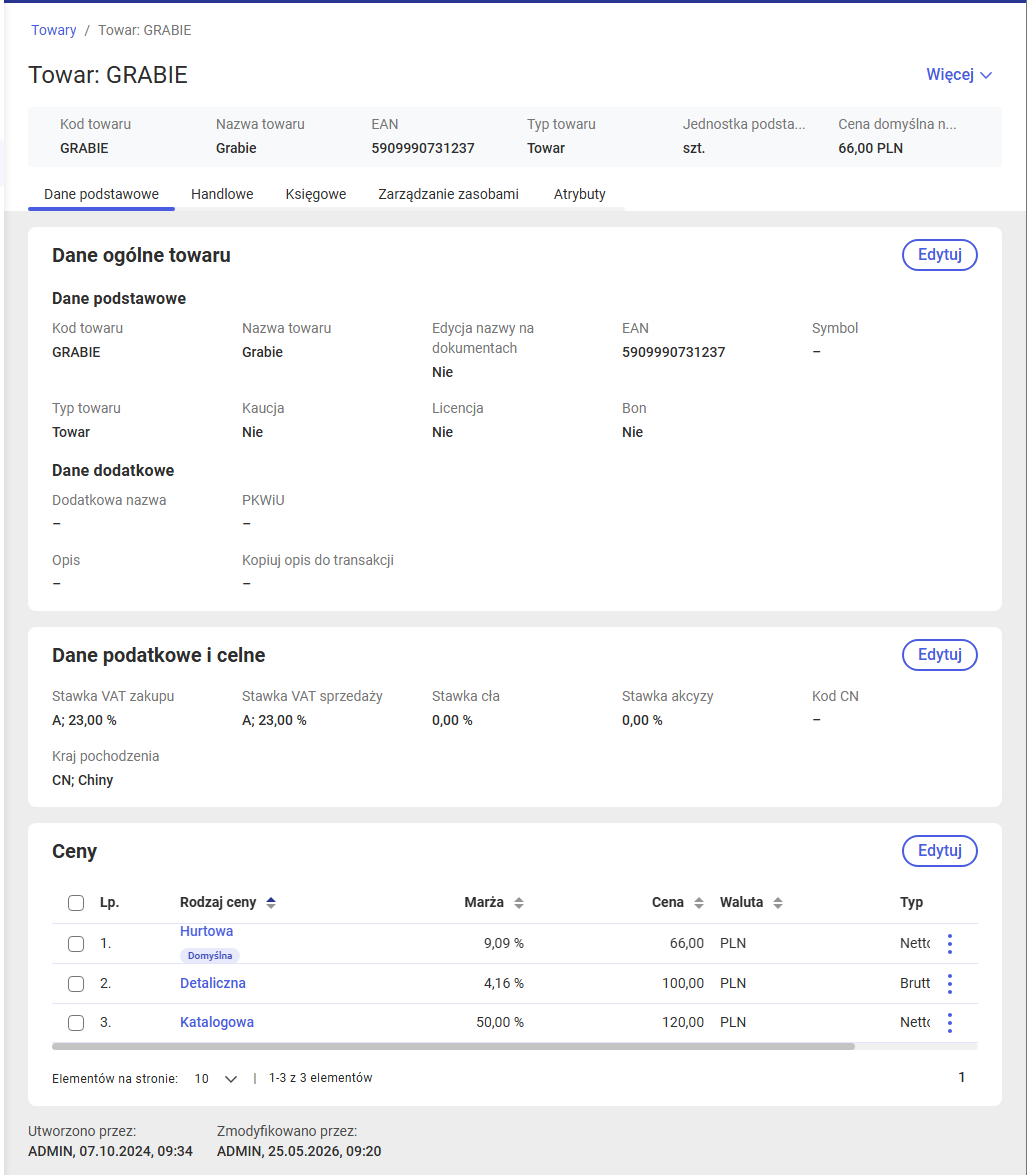Select all prices with header checkbox
The image size is (1027, 1175).
click(x=76, y=902)
